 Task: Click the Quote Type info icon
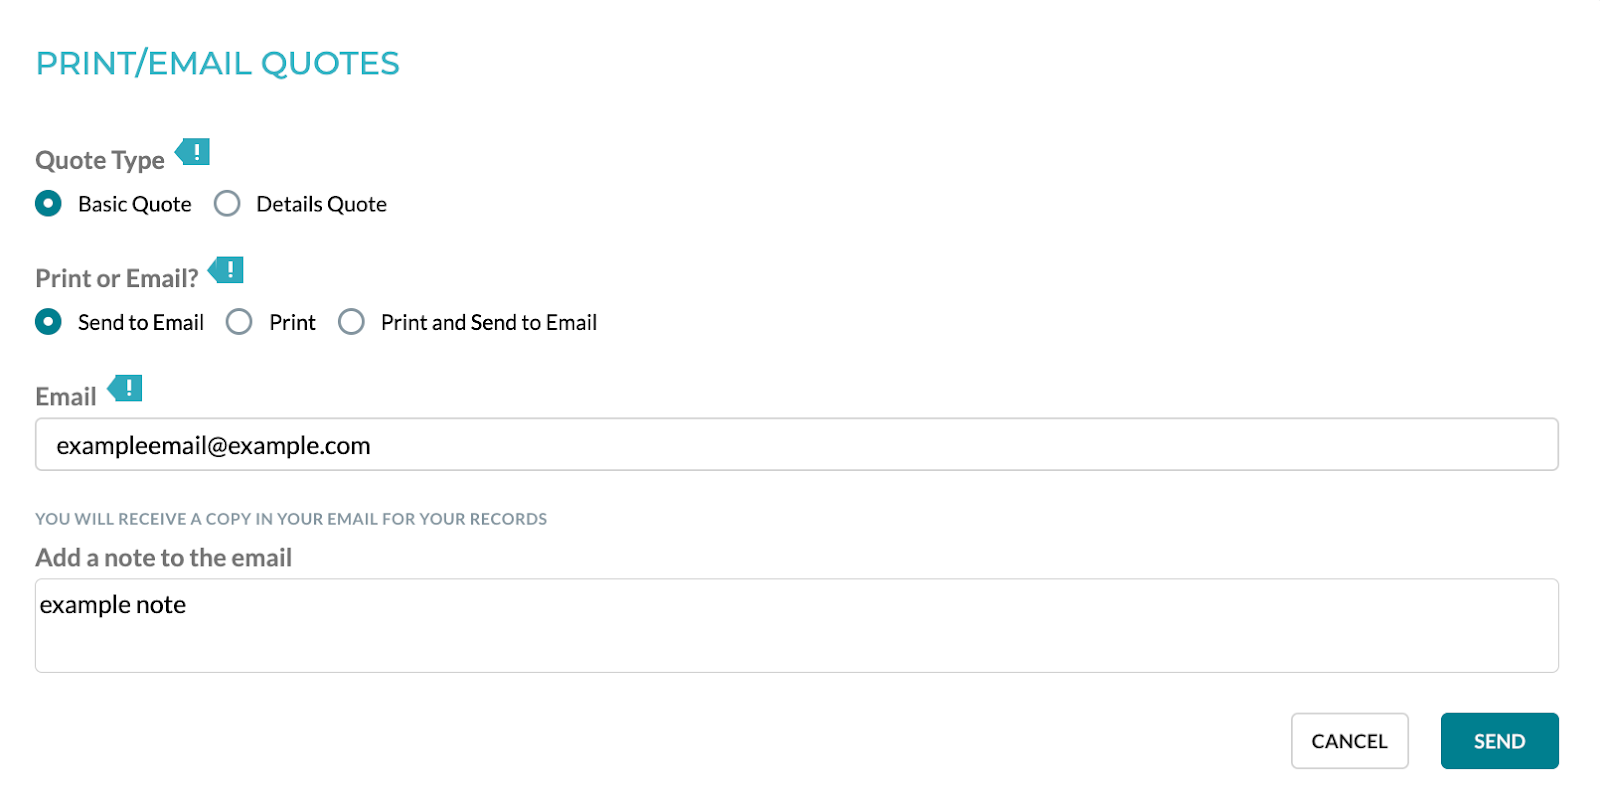(x=194, y=152)
